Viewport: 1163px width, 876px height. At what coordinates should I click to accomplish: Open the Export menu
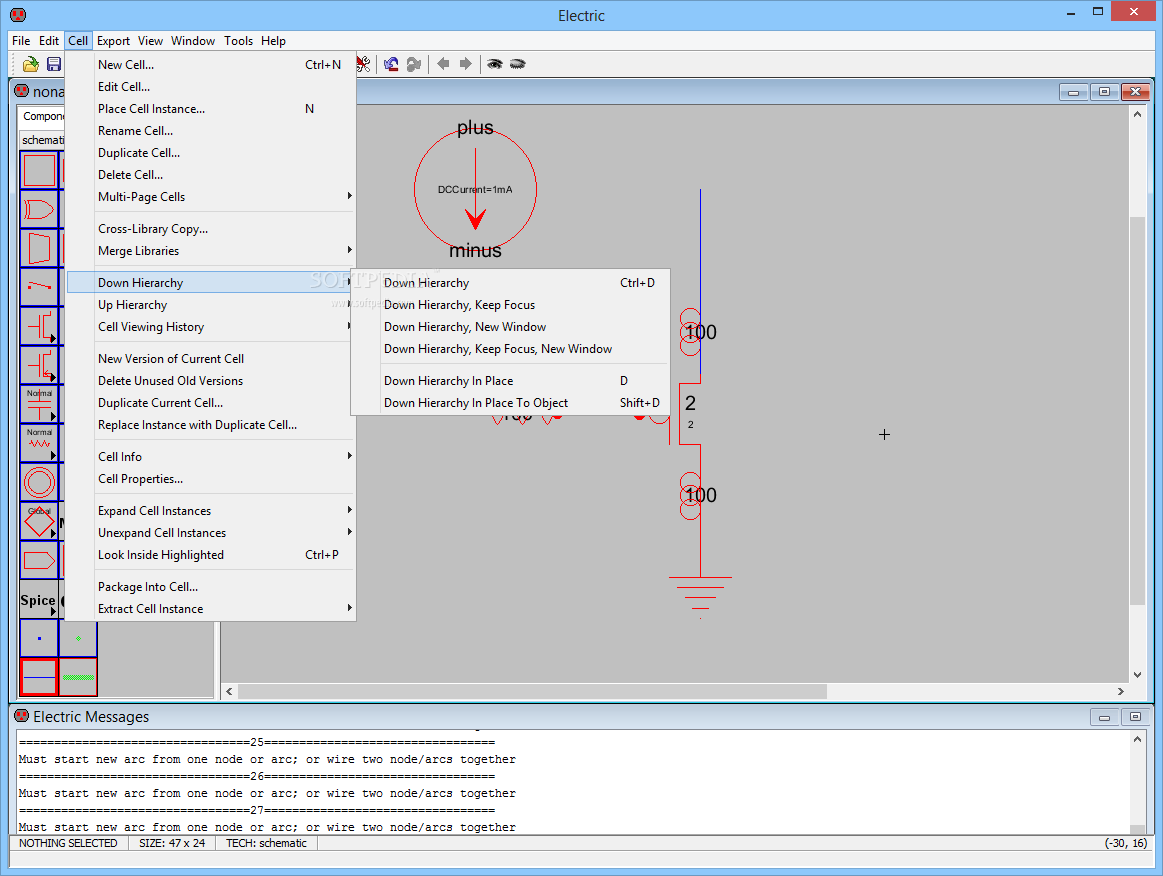point(113,41)
